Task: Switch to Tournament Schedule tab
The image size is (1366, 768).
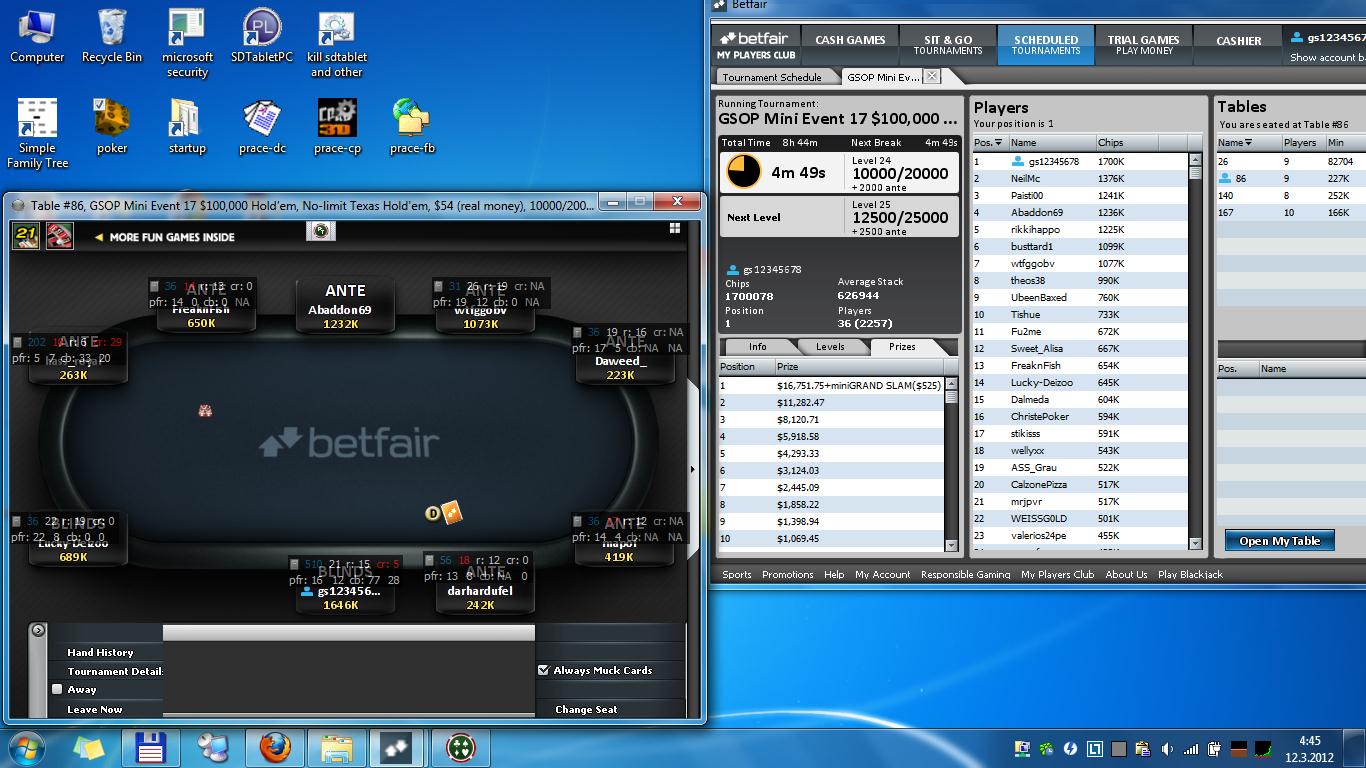Action: pyautogui.click(x=772, y=77)
